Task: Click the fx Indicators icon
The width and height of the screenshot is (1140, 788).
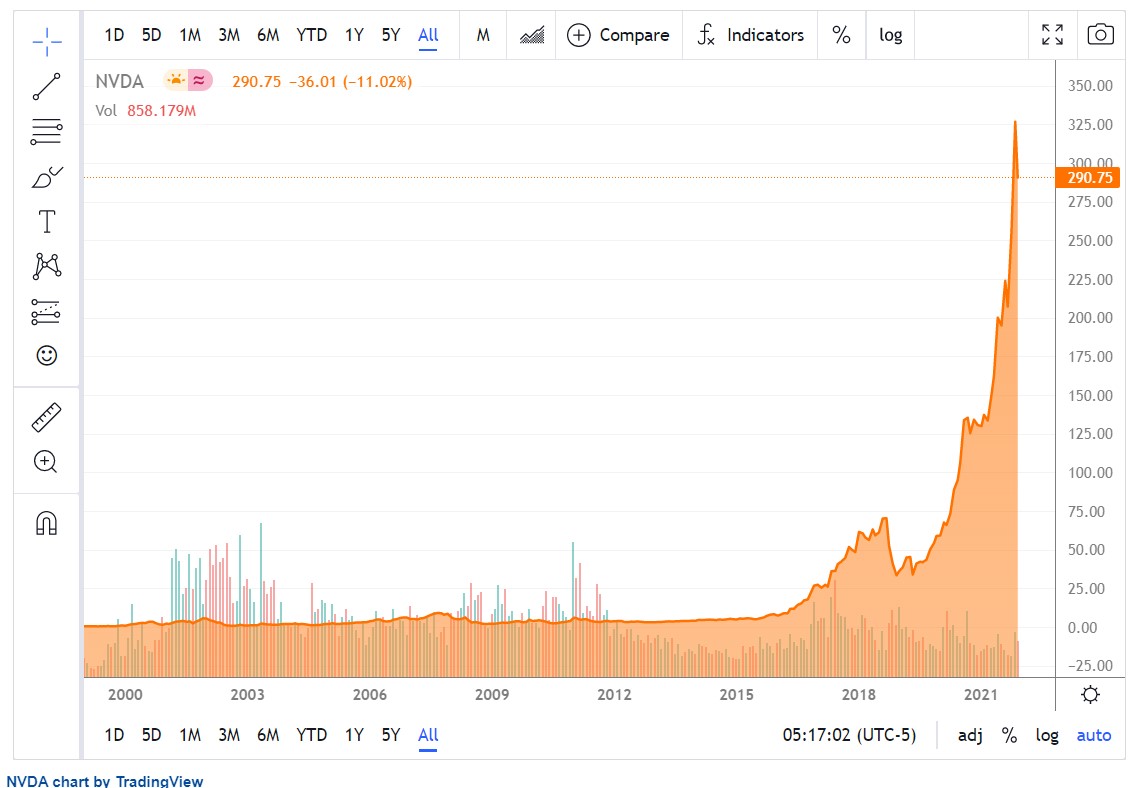Action: [x=706, y=34]
